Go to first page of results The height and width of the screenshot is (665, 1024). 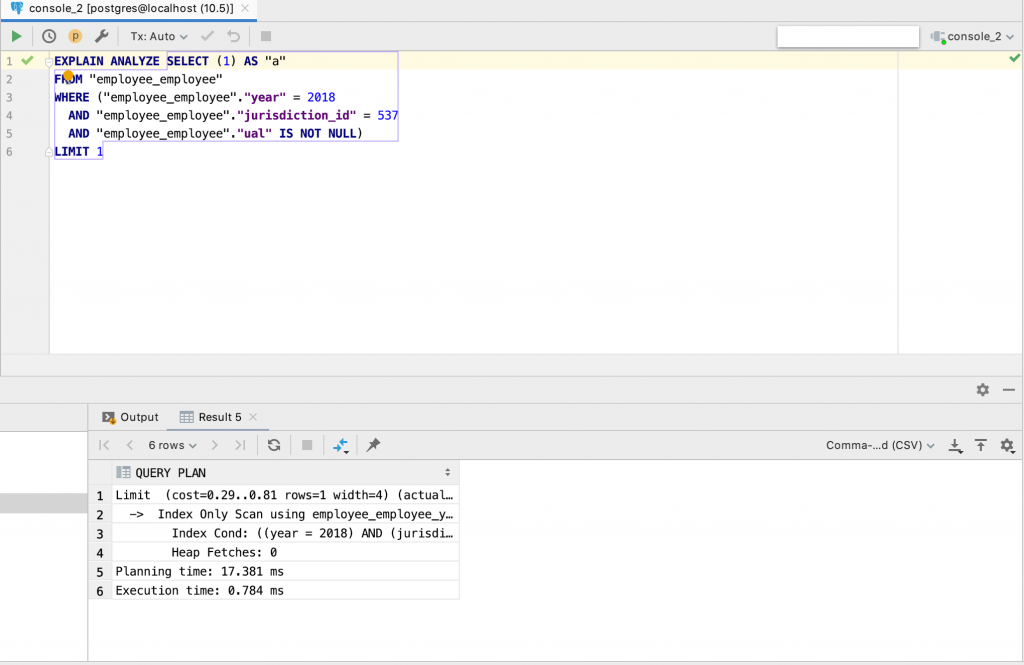pyautogui.click(x=104, y=446)
